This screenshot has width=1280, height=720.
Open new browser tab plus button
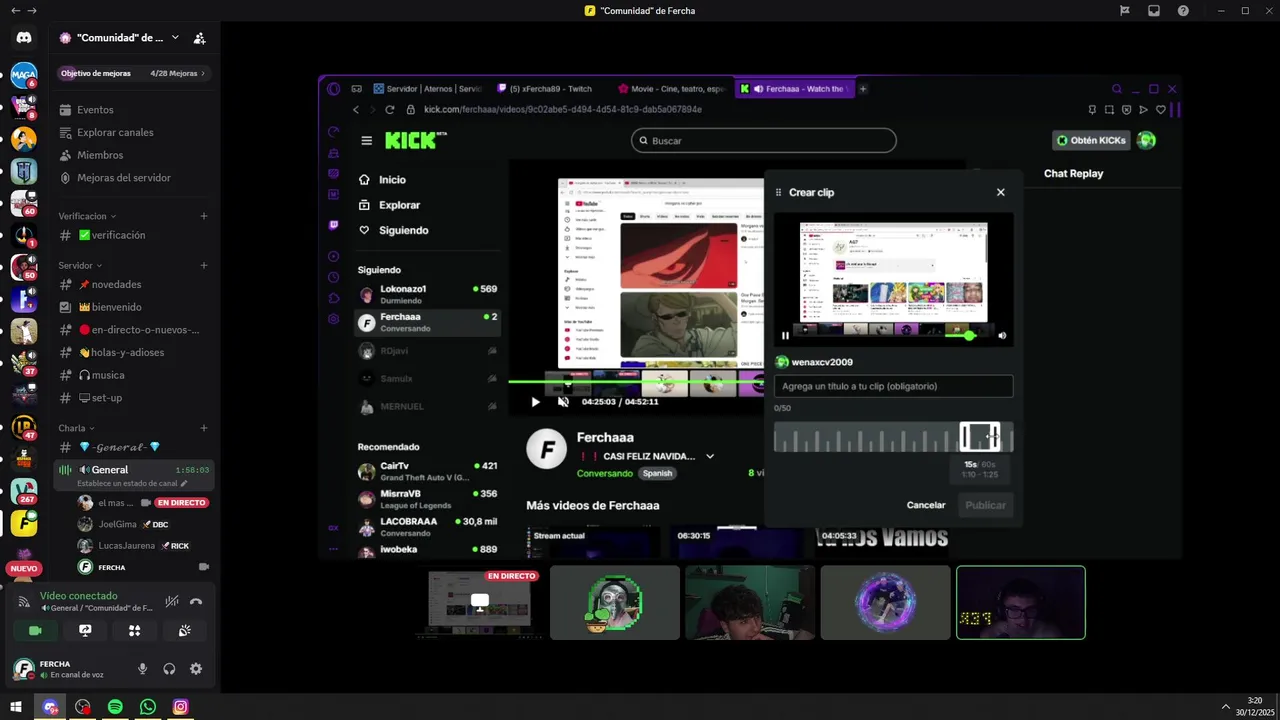tap(863, 89)
